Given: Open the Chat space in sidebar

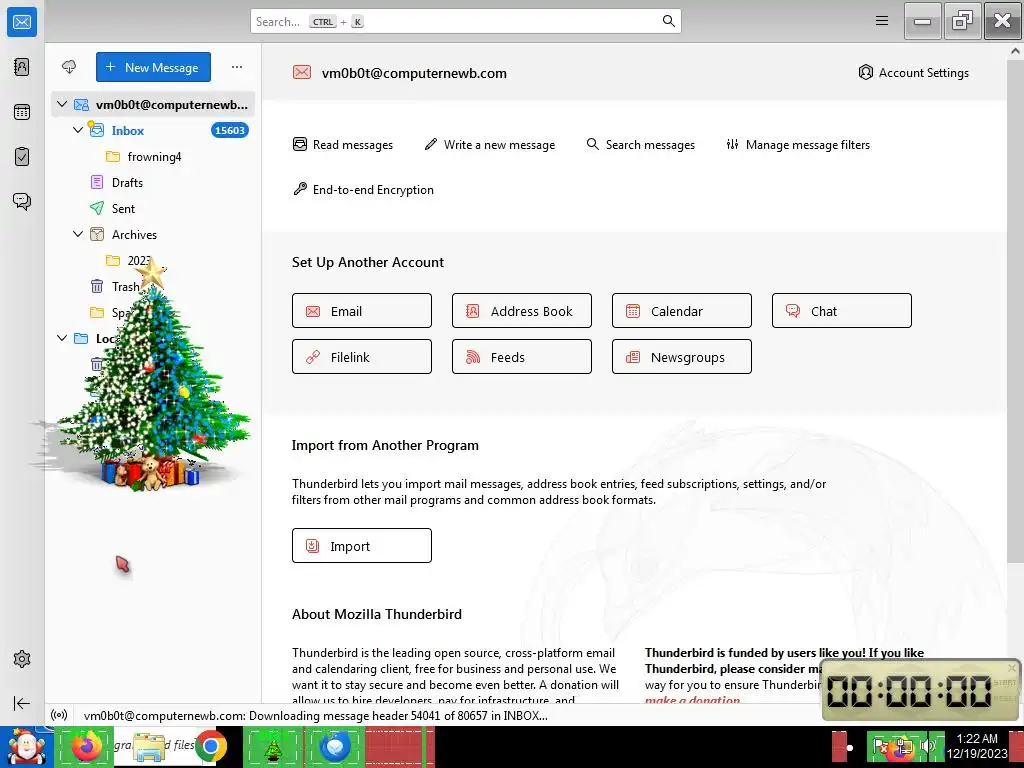Looking at the screenshot, I should coord(22,201).
